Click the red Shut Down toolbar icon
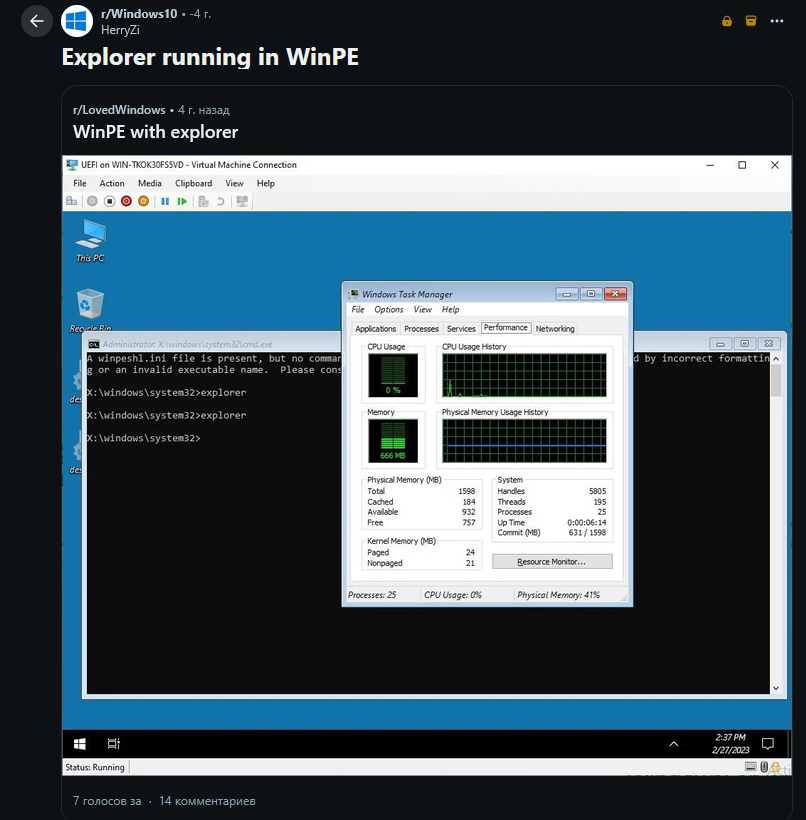 [126, 201]
